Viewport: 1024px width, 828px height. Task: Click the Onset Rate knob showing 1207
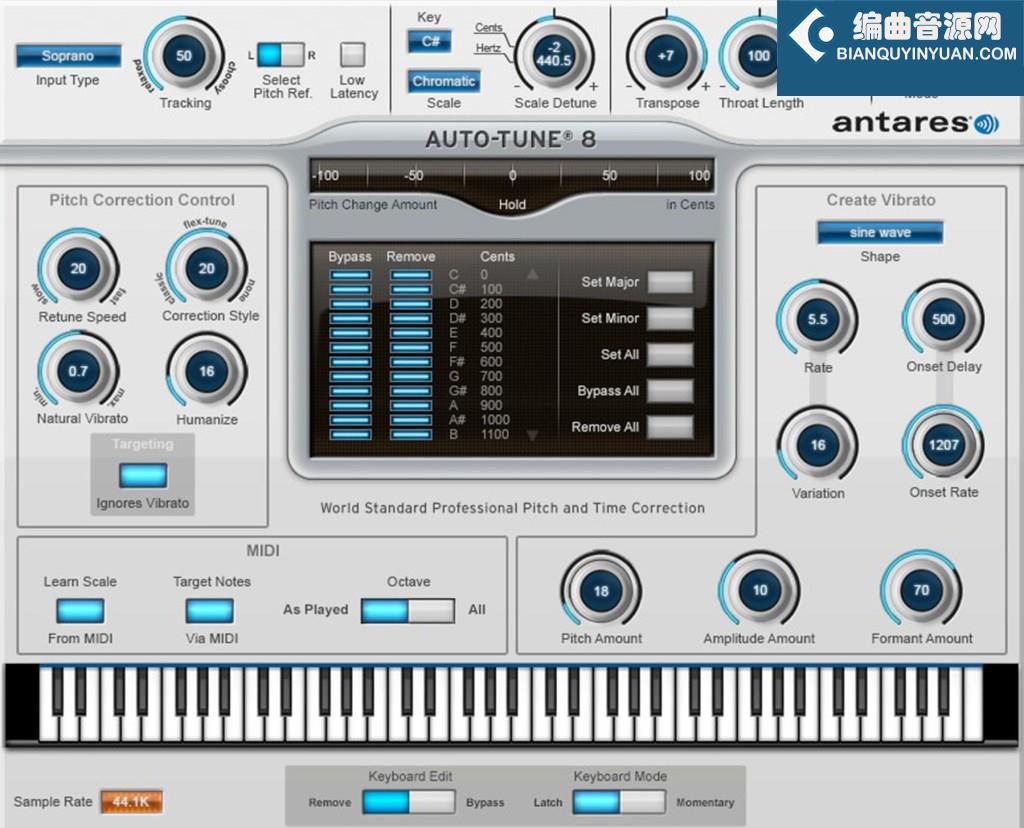pyautogui.click(x=943, y=445)
